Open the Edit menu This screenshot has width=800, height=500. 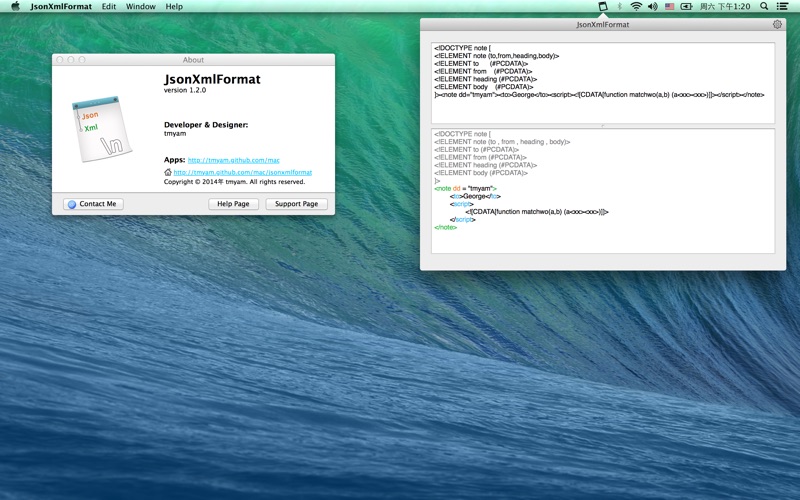point(109,6)
